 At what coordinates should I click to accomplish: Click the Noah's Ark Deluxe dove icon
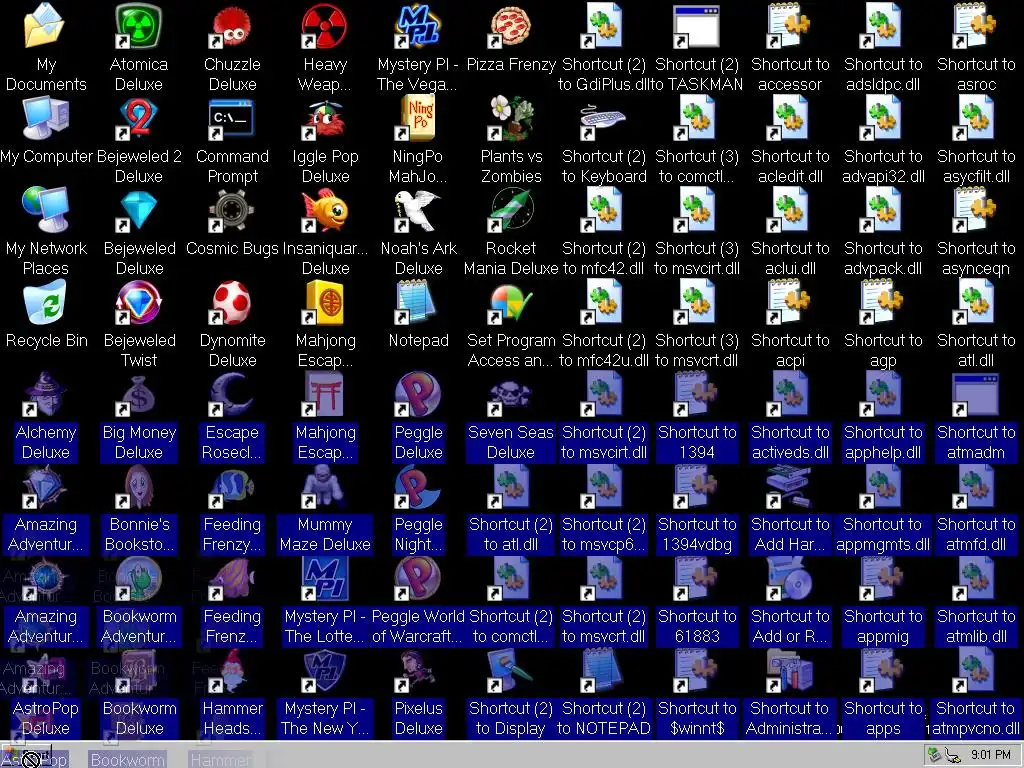coord(418,210)
